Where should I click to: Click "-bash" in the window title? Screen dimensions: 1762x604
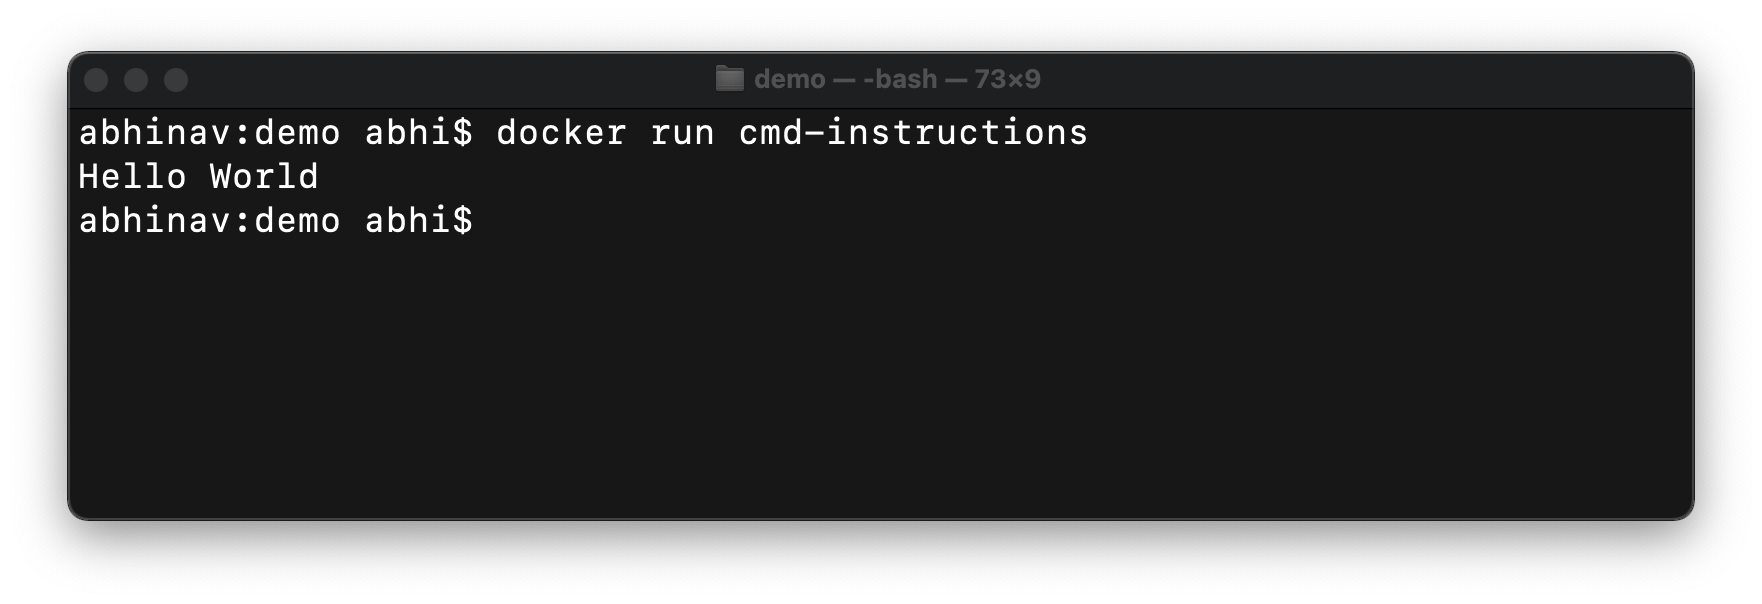(900, 79)
